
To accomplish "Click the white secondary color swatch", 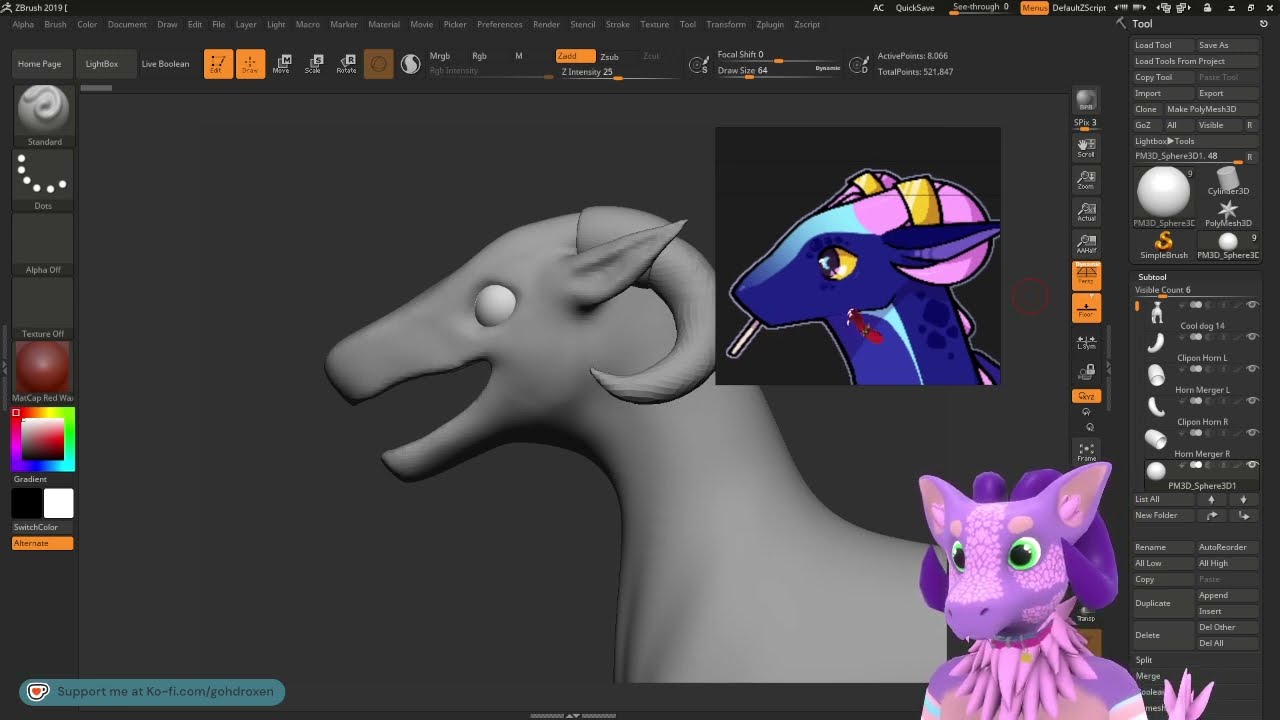I will [x=58, y=503].
